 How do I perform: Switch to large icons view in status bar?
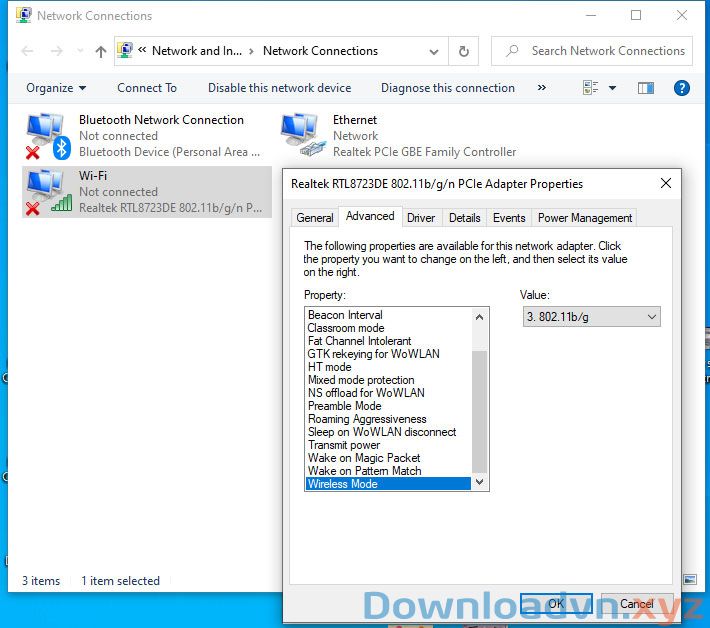tap(690, 580)
